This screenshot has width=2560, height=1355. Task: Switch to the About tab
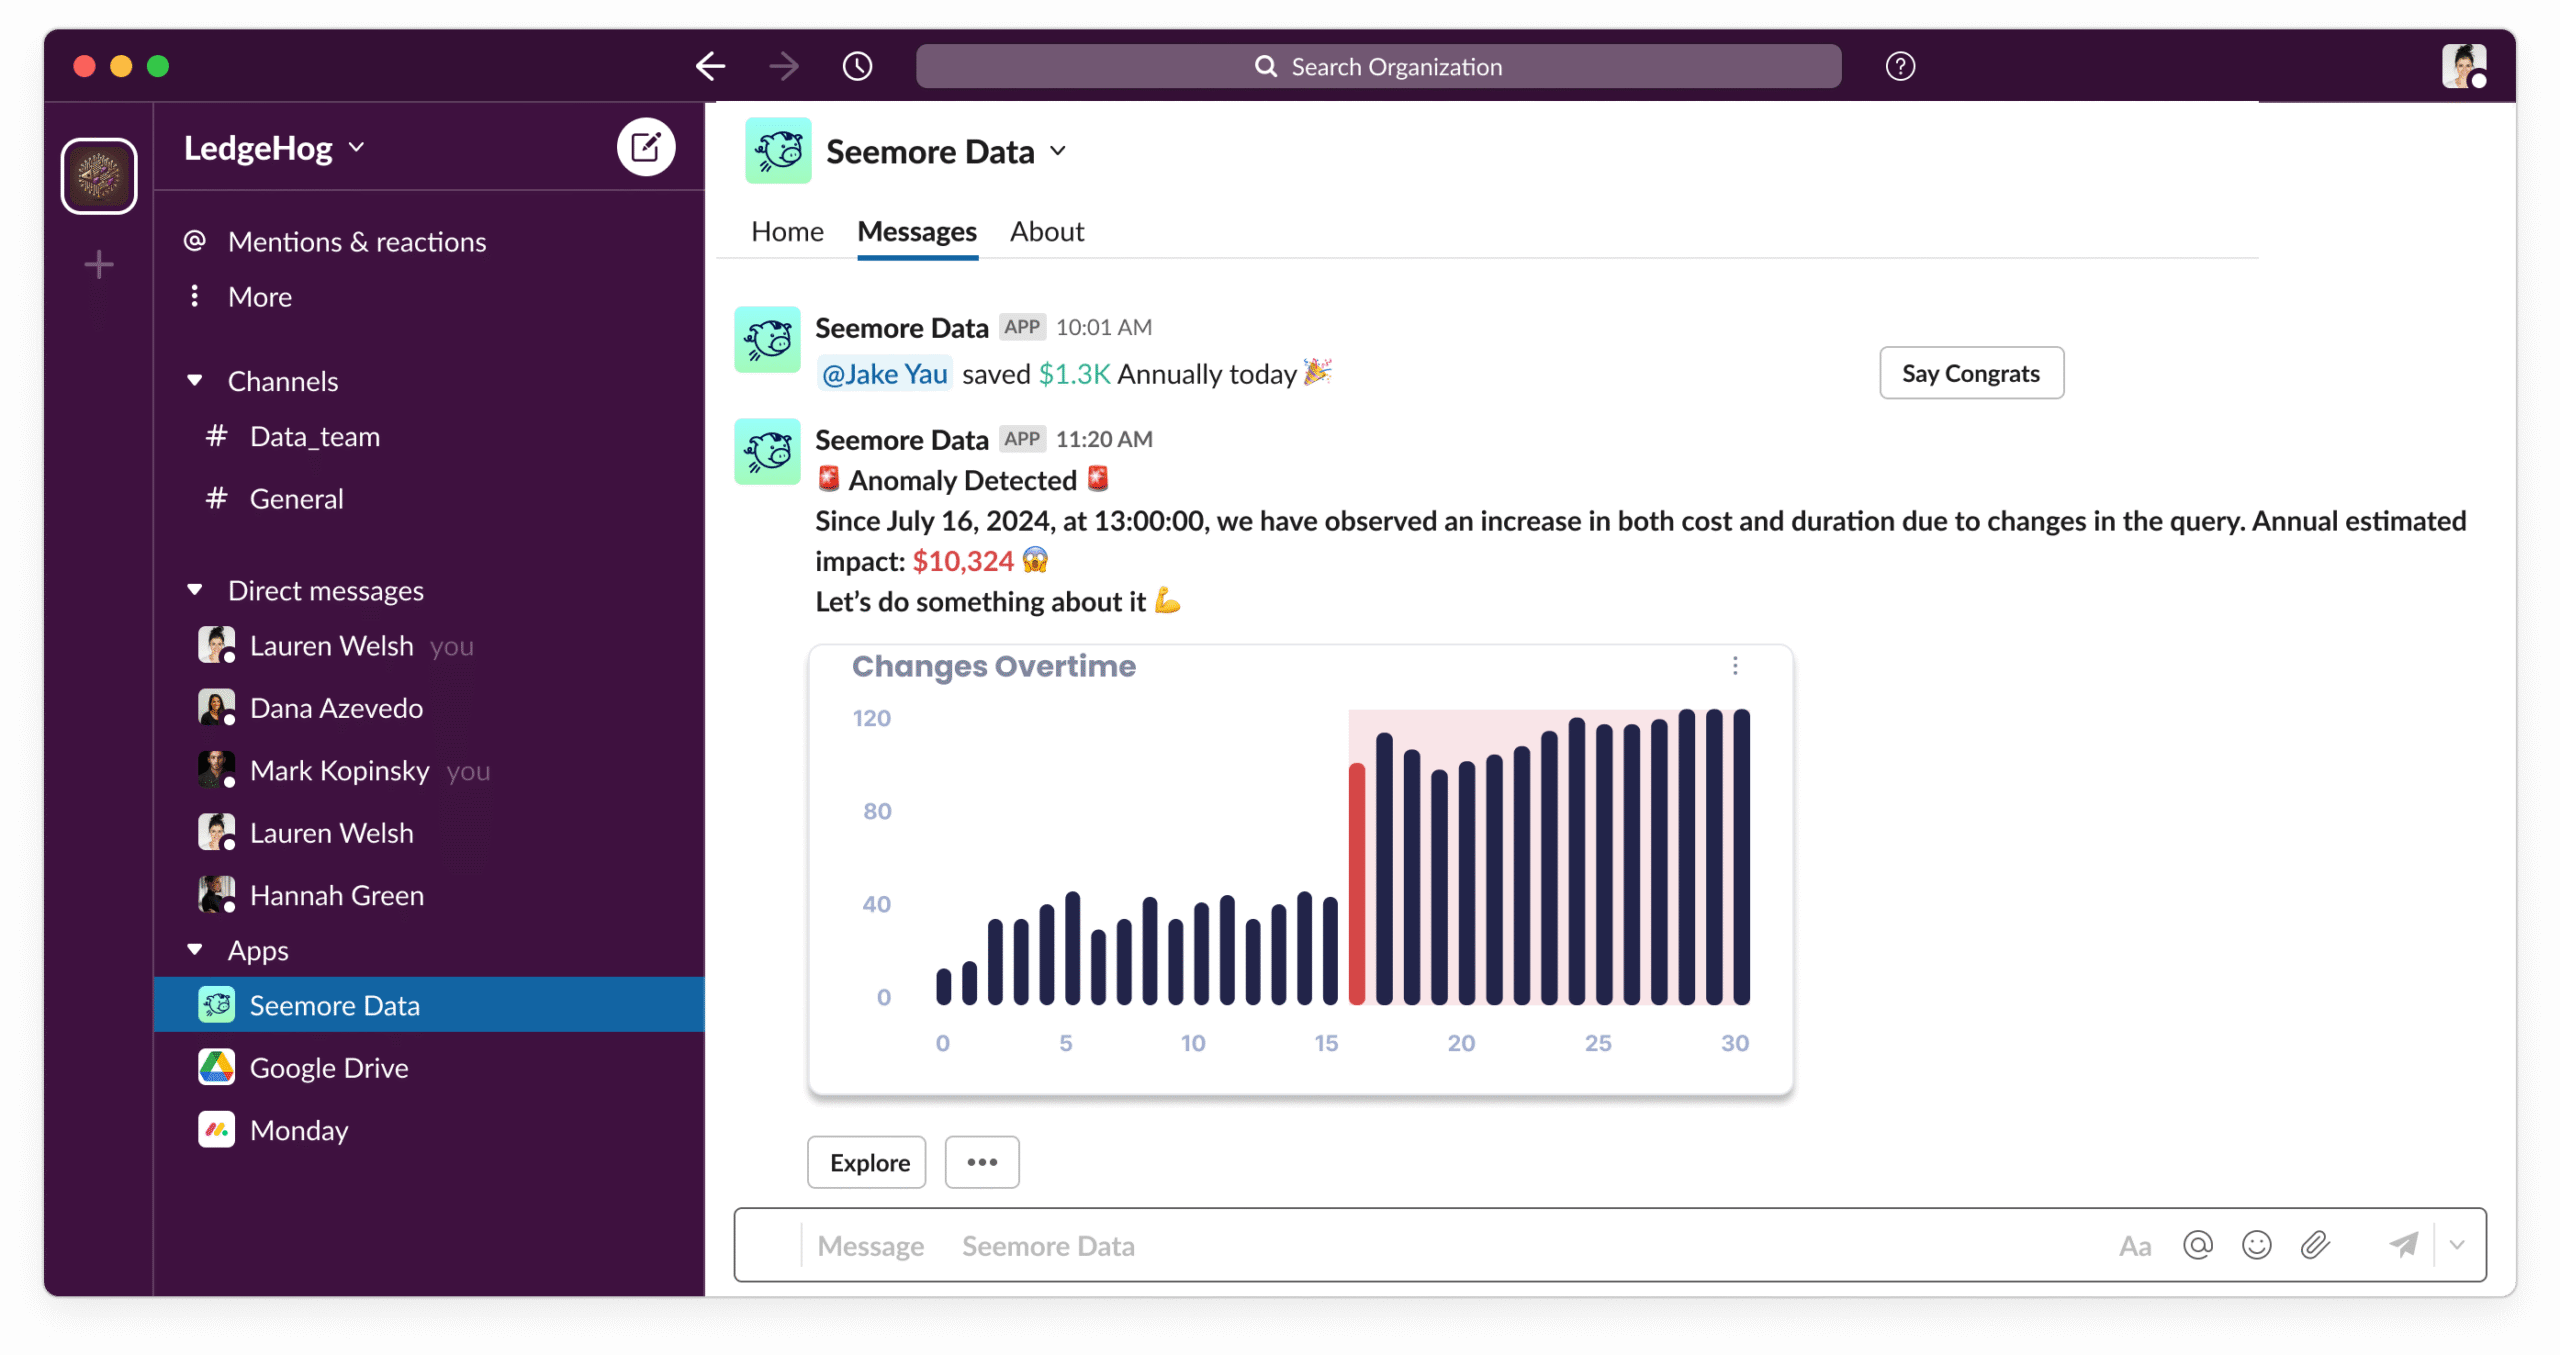click(x=1046, y=232)
